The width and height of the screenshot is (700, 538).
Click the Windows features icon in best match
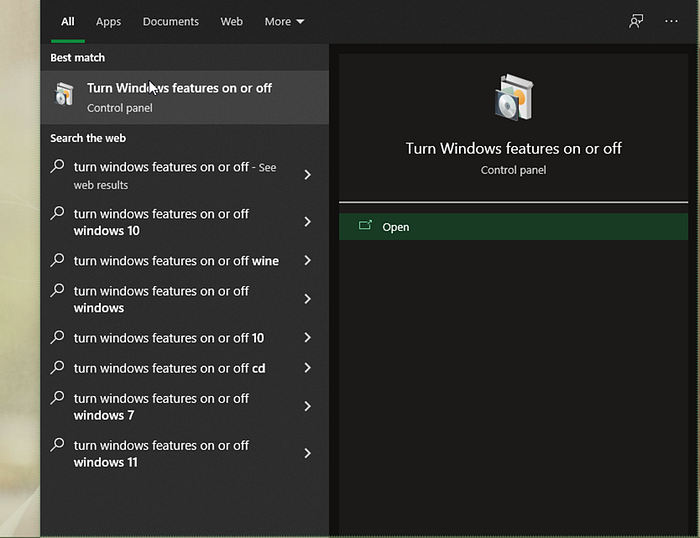(x=64, y=94)
